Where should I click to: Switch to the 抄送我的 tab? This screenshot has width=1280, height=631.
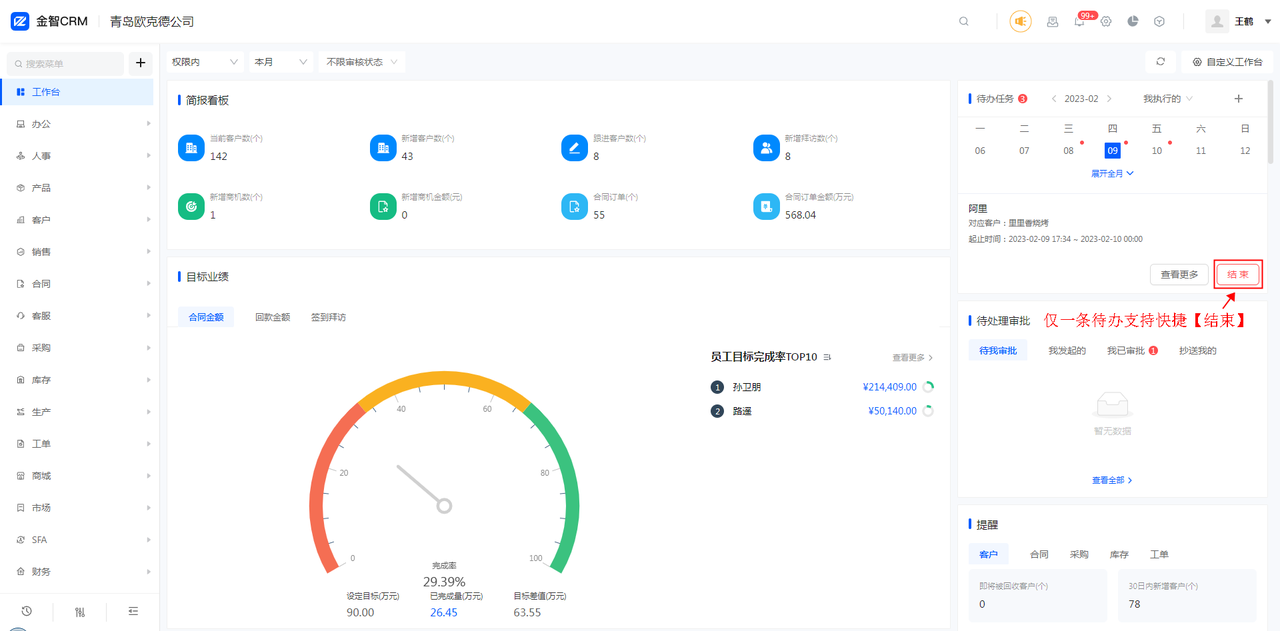[1198, 351]
